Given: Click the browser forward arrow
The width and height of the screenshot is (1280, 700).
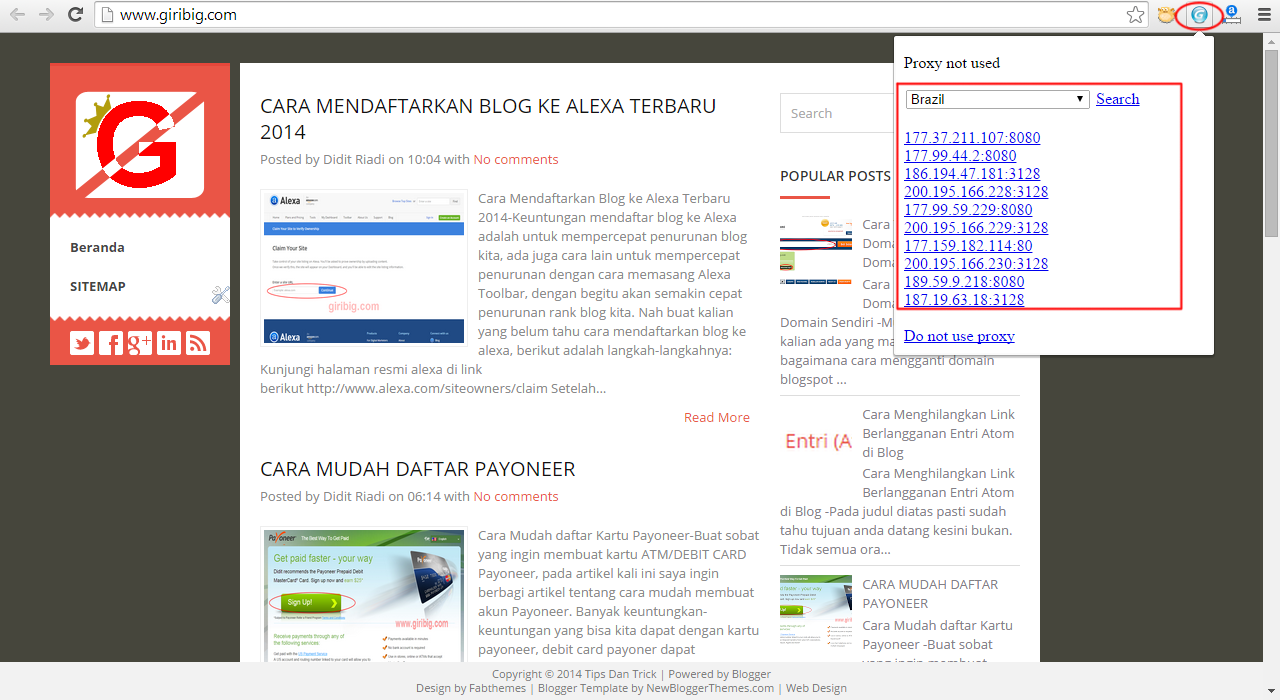Looking at the screenshot, I should [46, 15].
